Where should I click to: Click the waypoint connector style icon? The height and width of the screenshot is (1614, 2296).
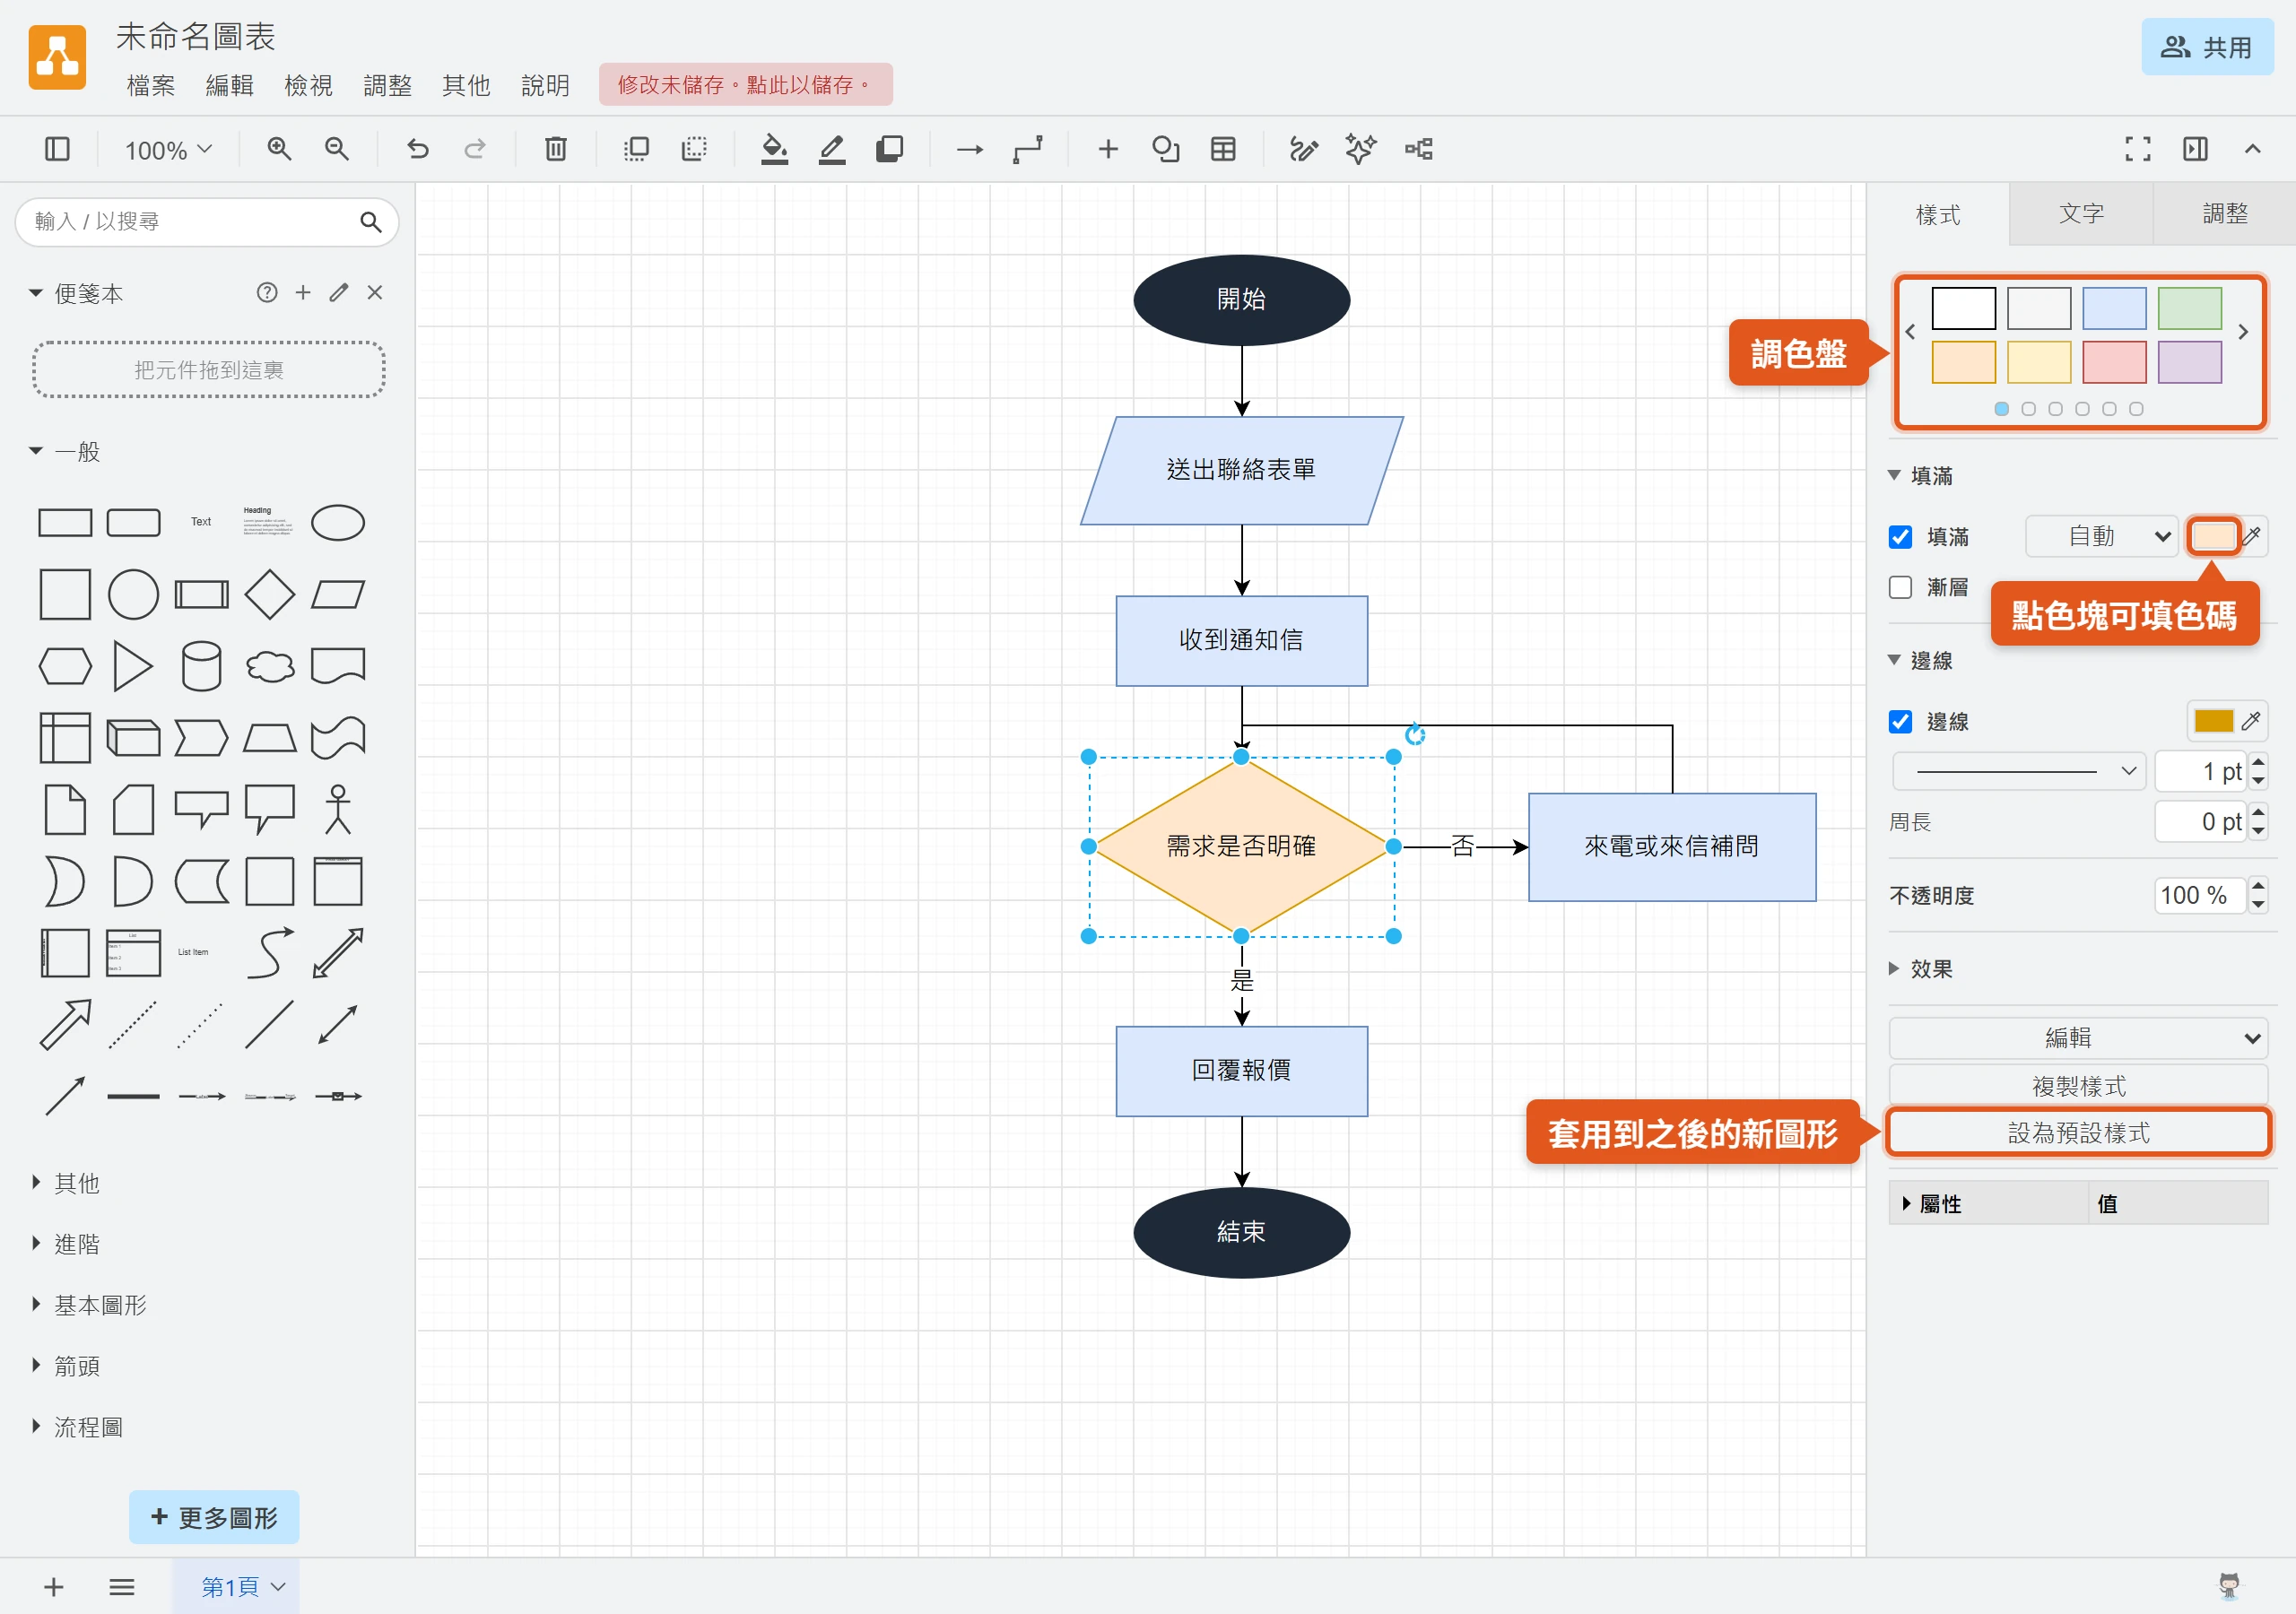[1028, 150]
